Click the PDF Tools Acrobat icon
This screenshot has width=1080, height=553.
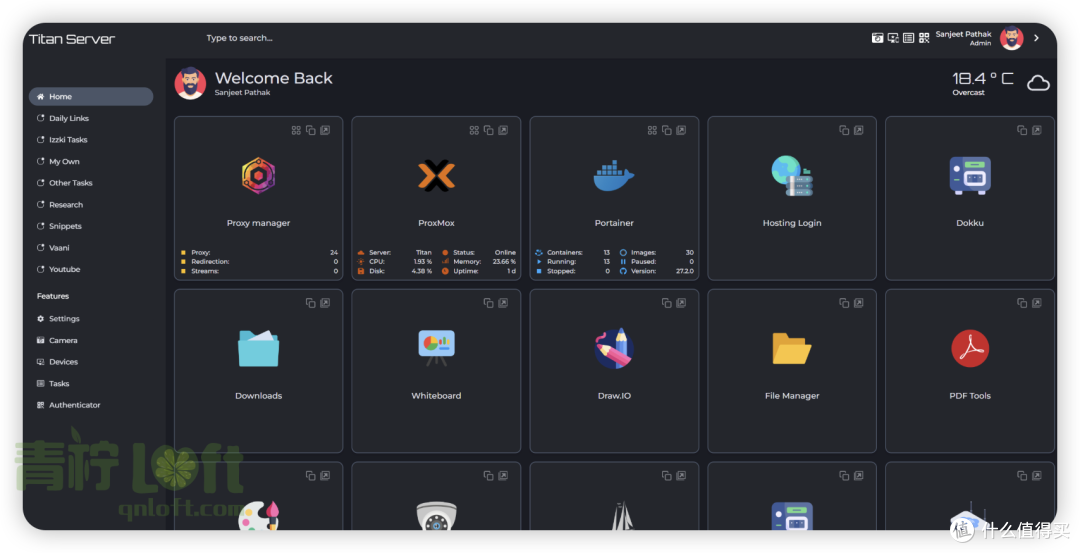[x=970, y=348]
